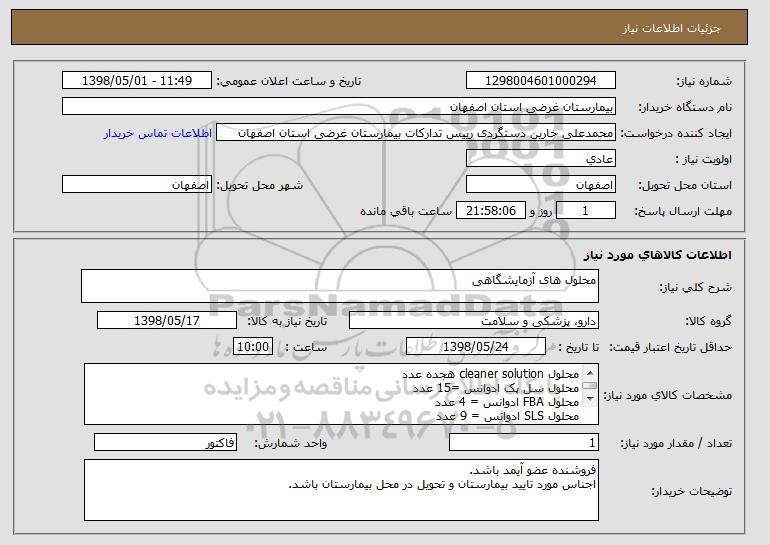Screen dimensions: 770x545
Task: Click the price validity date field 1398/05/24
Action: (476, 347)
